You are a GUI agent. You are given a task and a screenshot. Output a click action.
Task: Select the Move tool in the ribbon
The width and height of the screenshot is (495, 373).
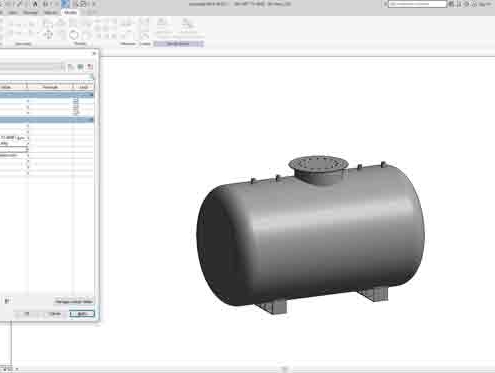coord(48,34)
